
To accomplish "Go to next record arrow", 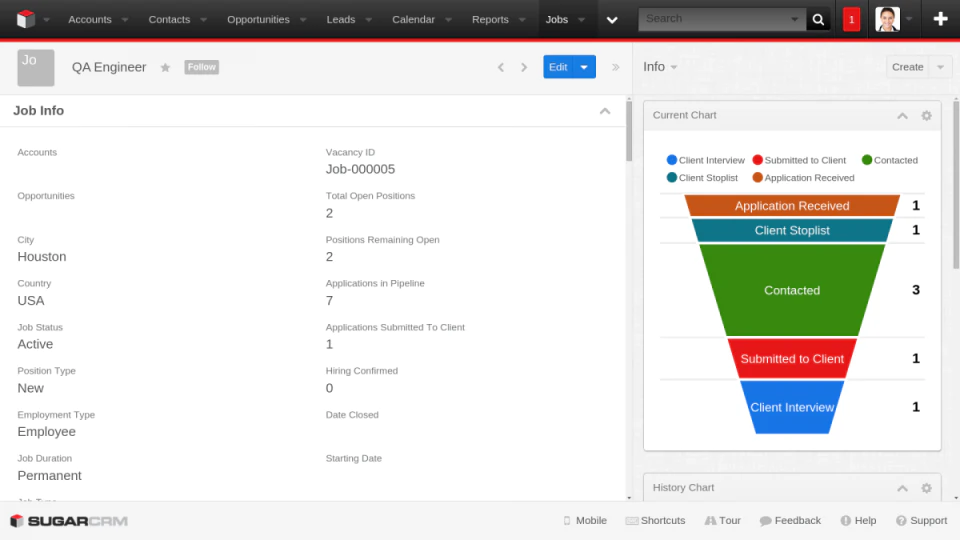I will coord(524,67).
